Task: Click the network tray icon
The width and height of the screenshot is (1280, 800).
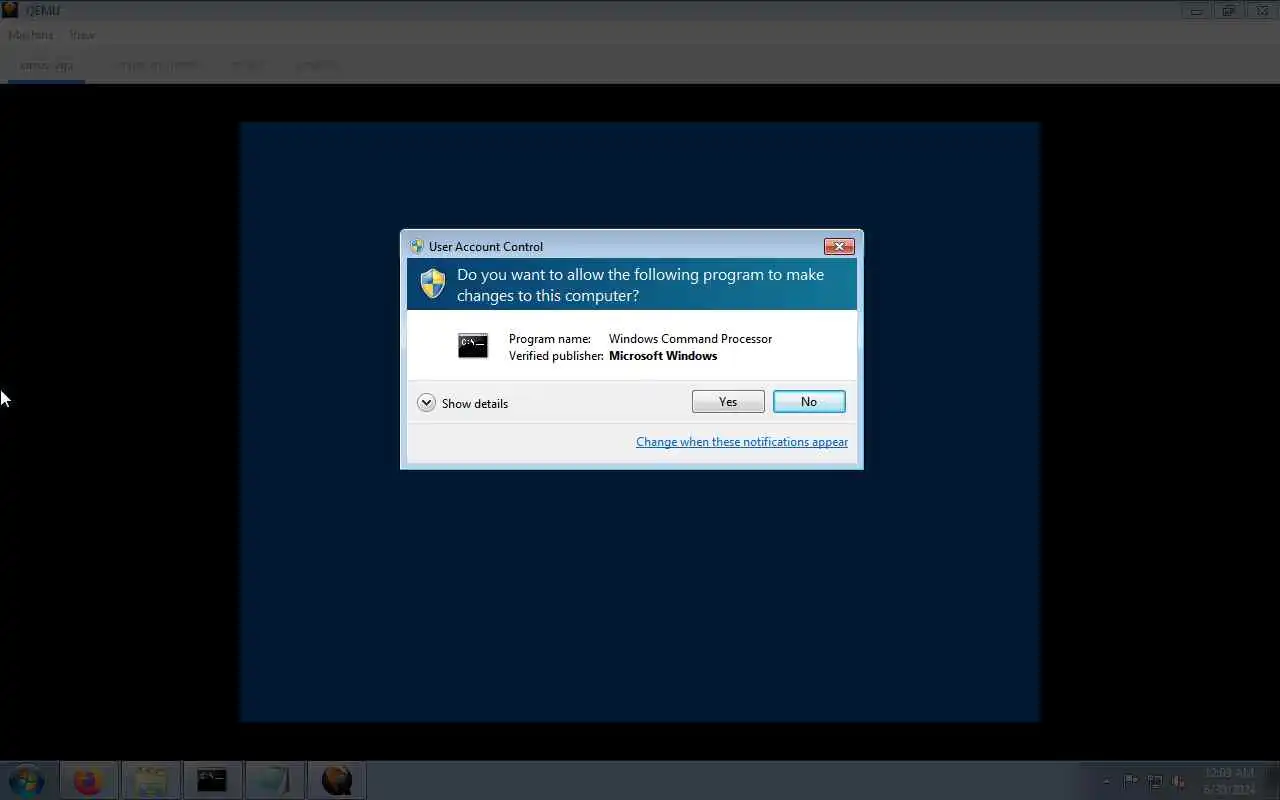Action: coord(1155,781)
